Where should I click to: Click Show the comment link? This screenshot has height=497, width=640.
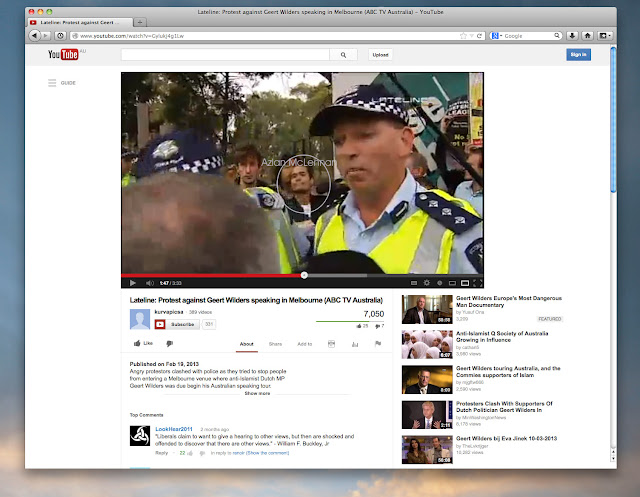click(x=267, y=453)
